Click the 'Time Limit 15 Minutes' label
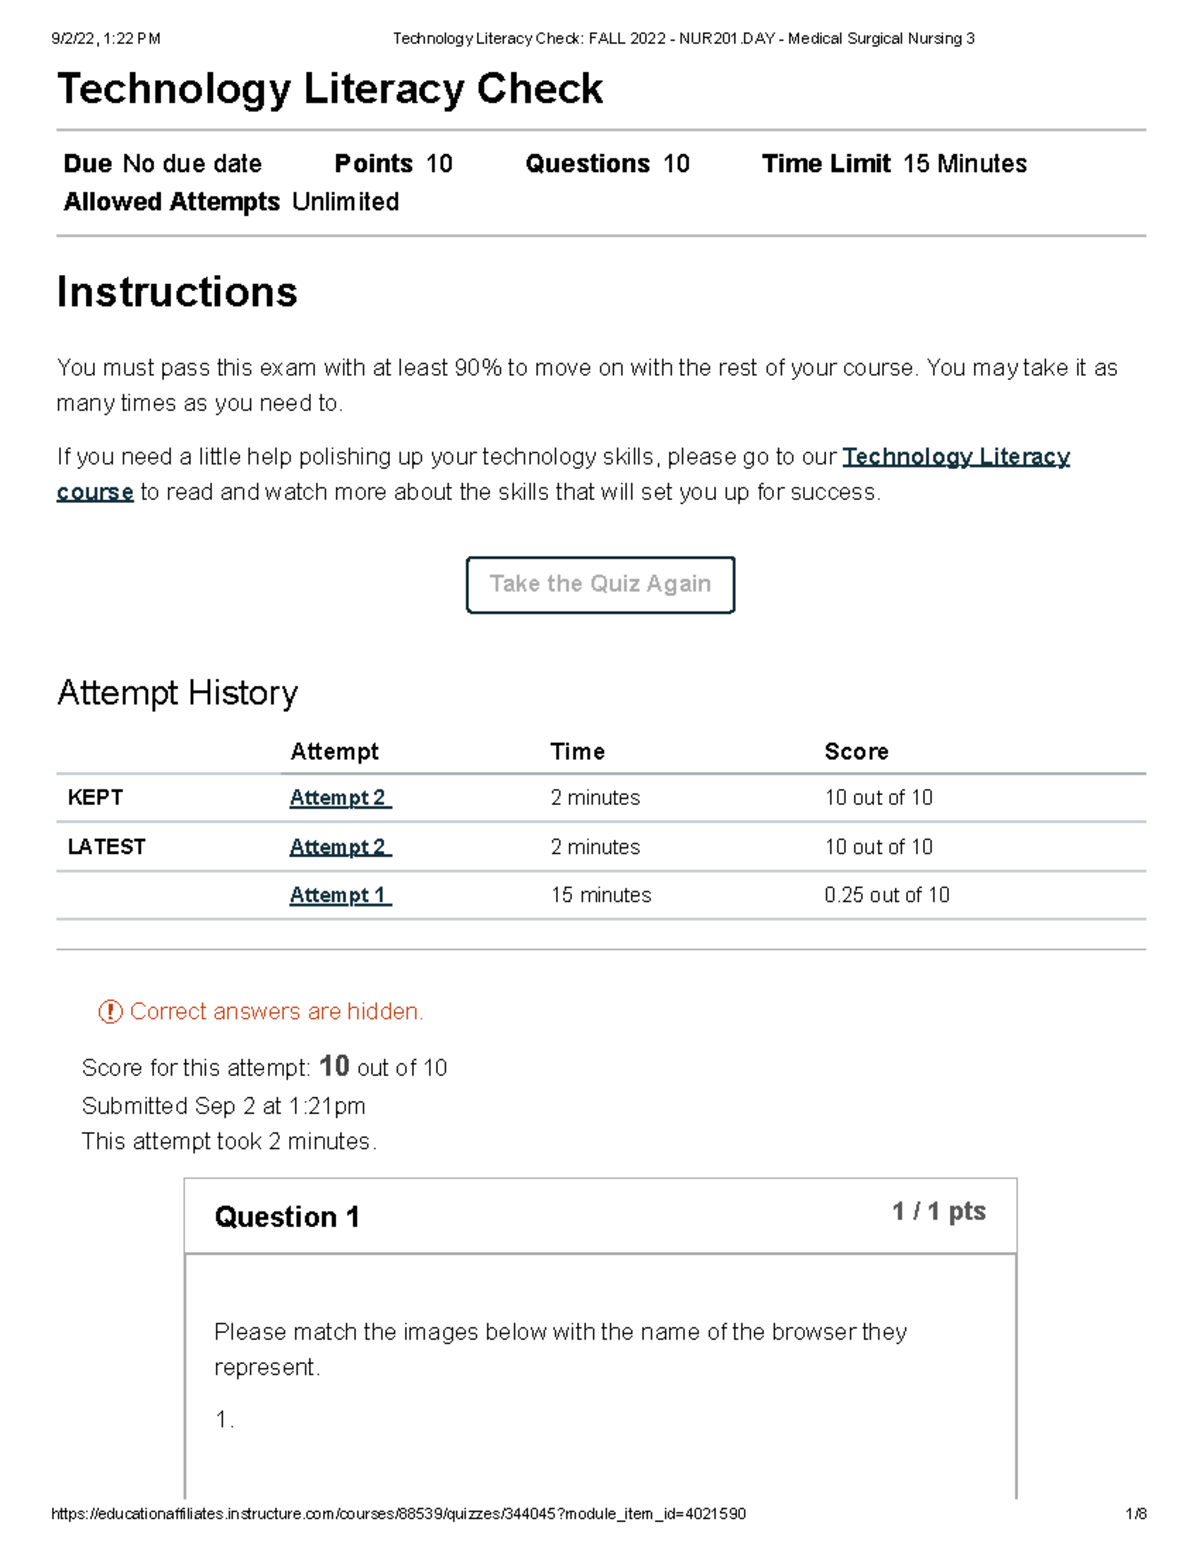The width and height of the screenshot is (1200, 1553). click(x=894, y=163)
